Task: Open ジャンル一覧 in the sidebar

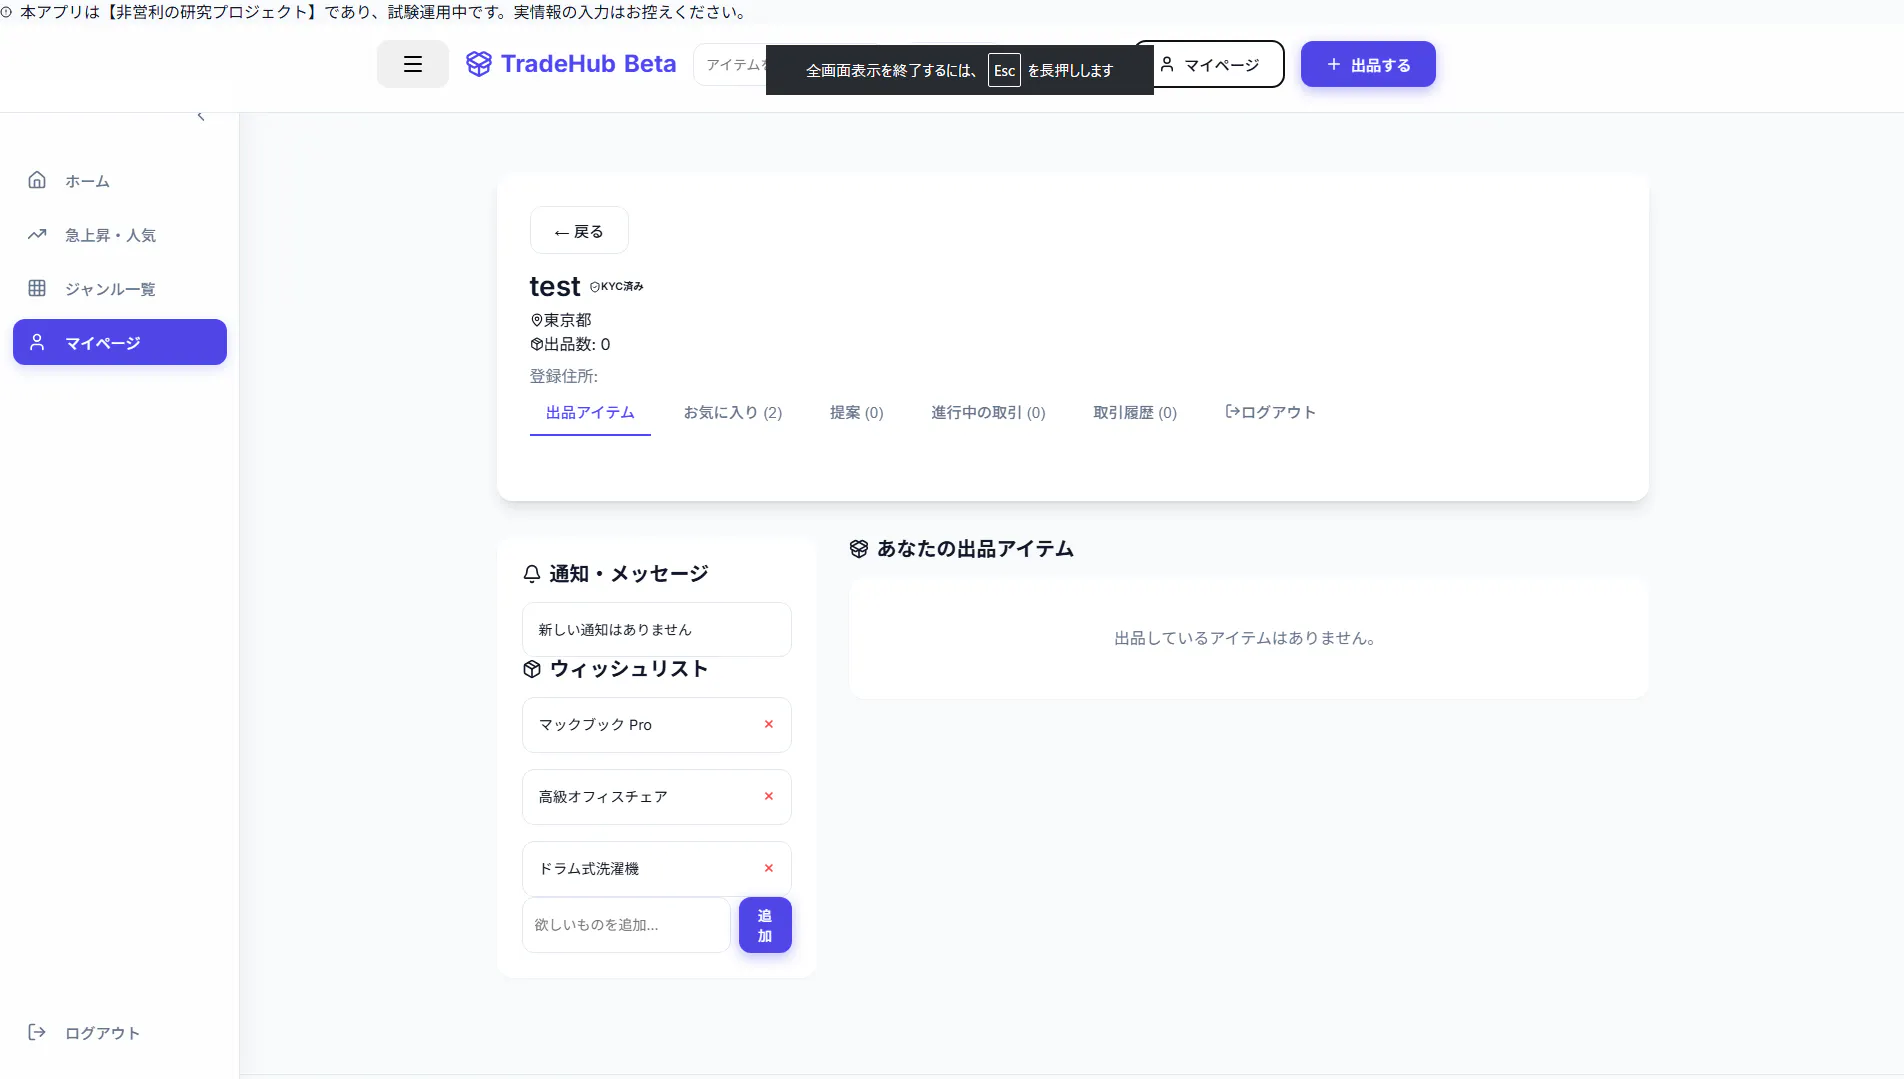Action: (110, 289)
